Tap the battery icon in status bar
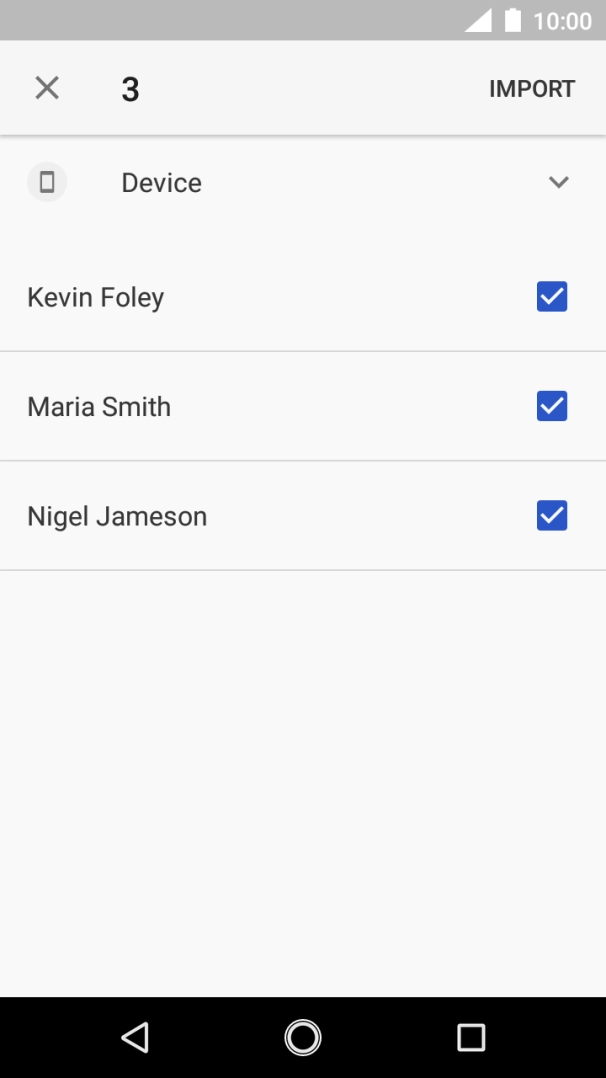This screenshot has height=1078, width=606. pyautogui.click(x=513, y=21)
